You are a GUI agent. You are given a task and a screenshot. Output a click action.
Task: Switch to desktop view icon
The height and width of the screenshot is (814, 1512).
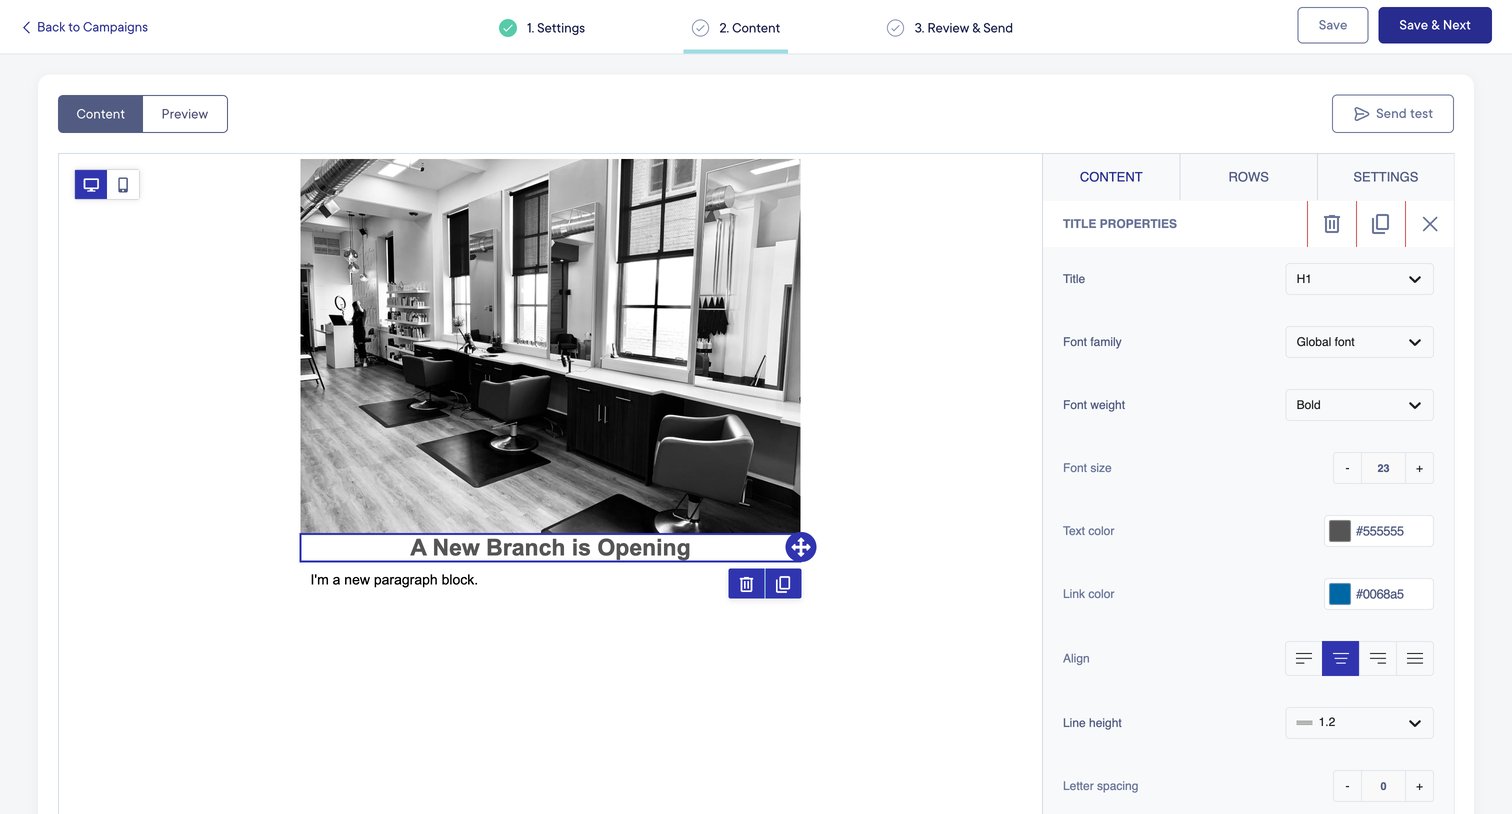point(91,184)
